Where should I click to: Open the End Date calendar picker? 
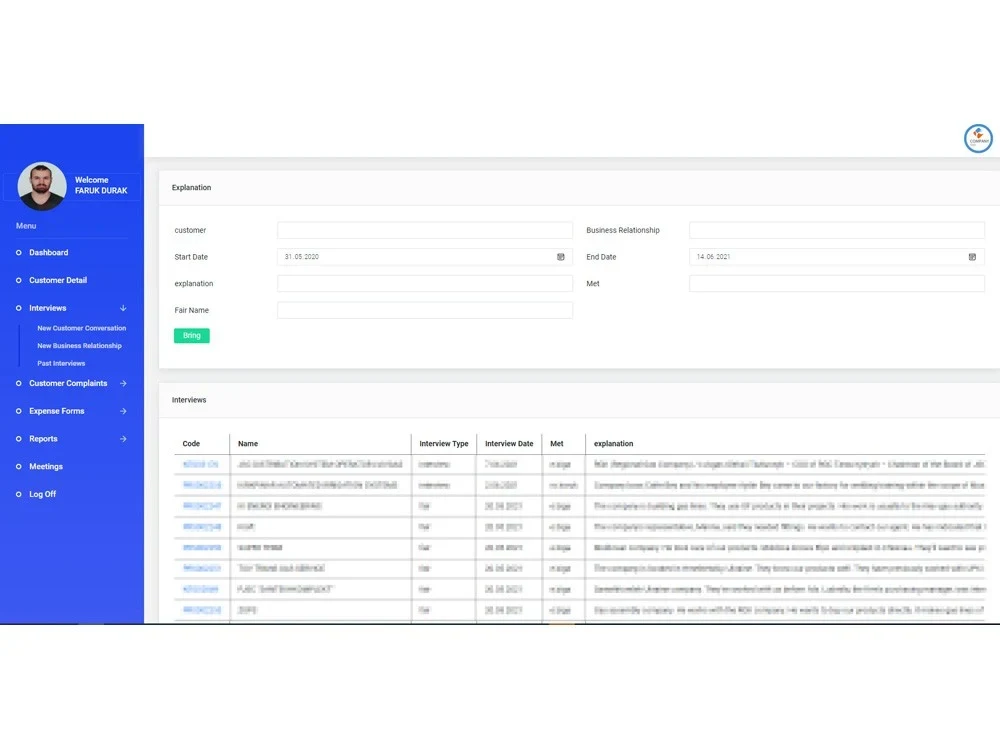coord(972,257)
